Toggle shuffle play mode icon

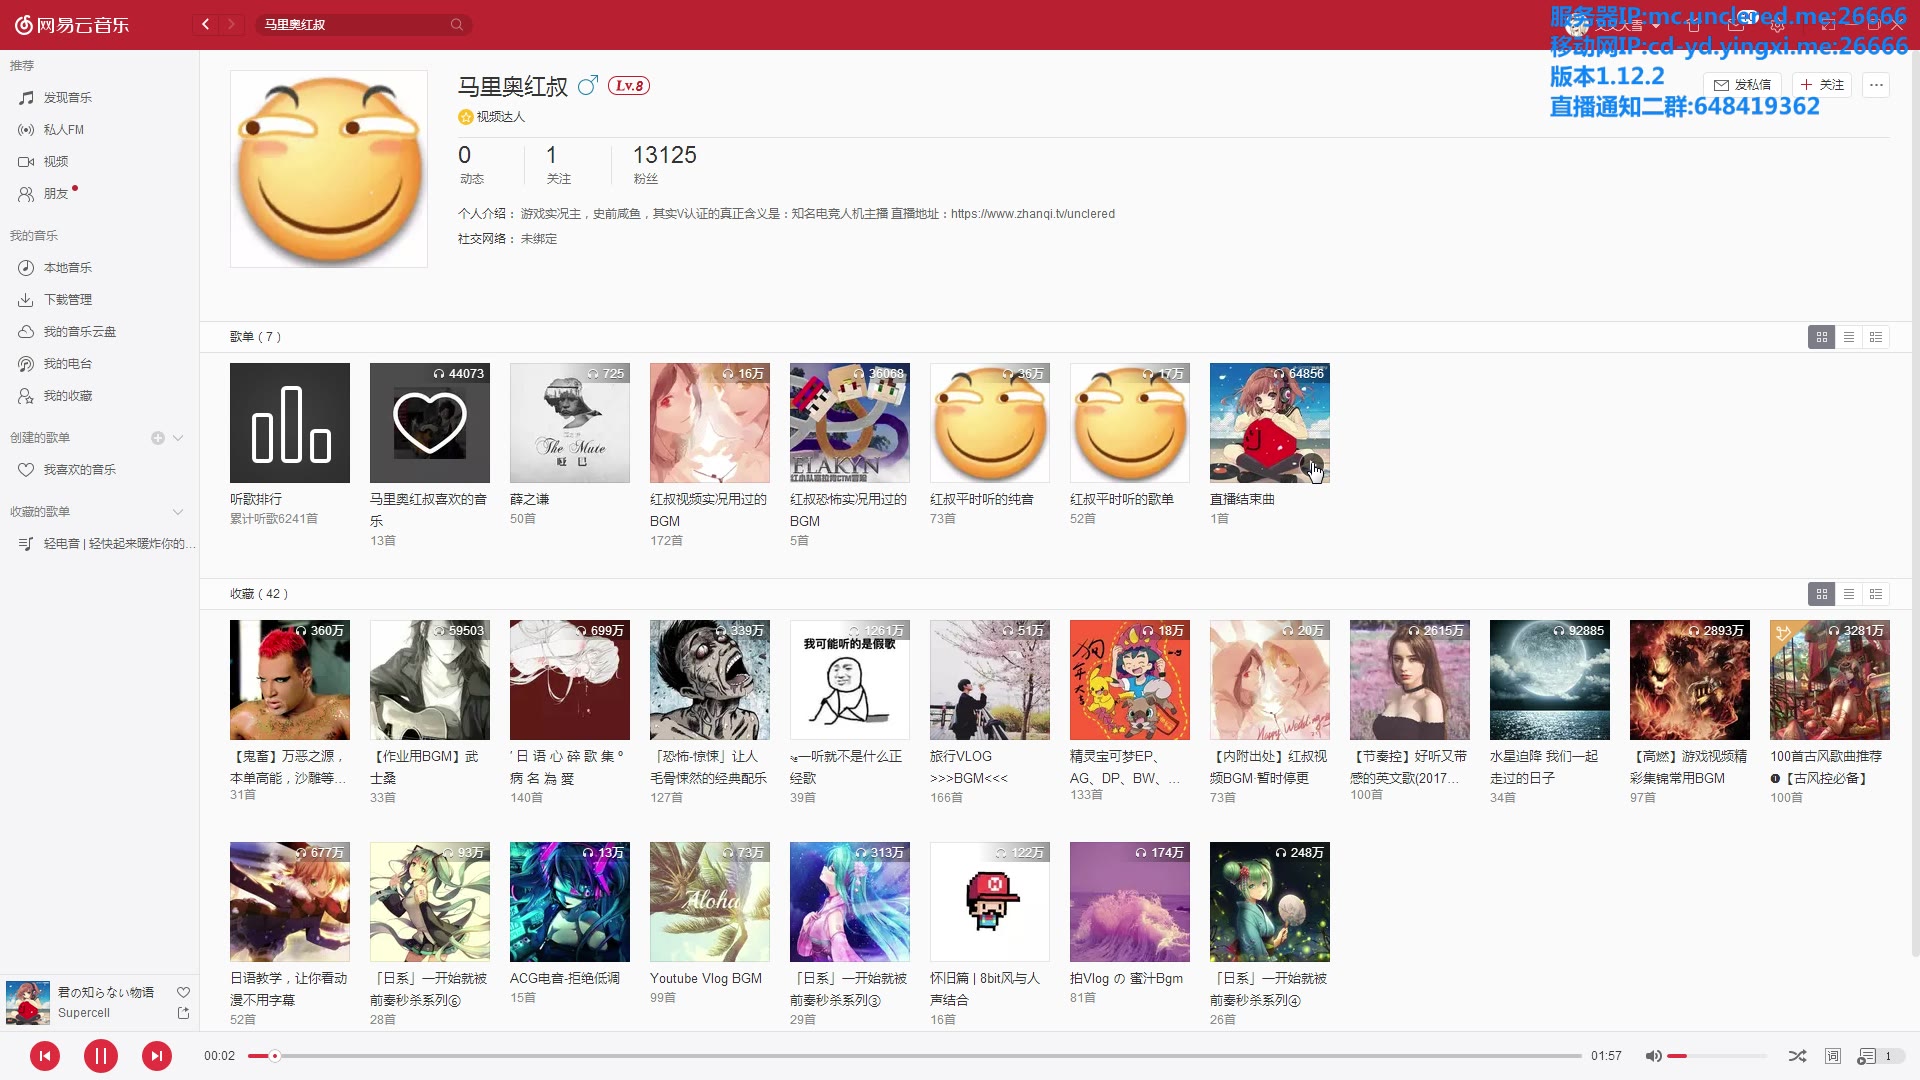point(1797,1056)
